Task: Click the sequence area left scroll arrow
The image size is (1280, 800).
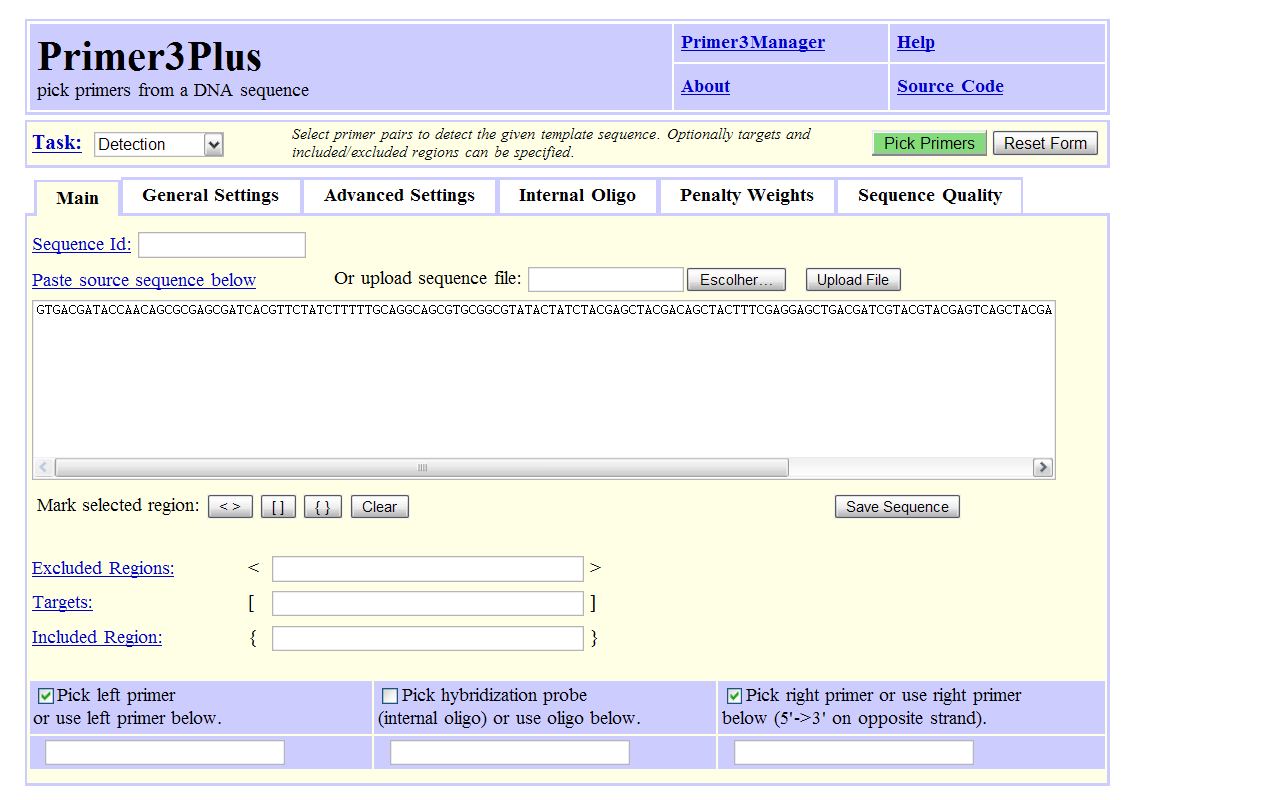Action: tap(44, 467)
